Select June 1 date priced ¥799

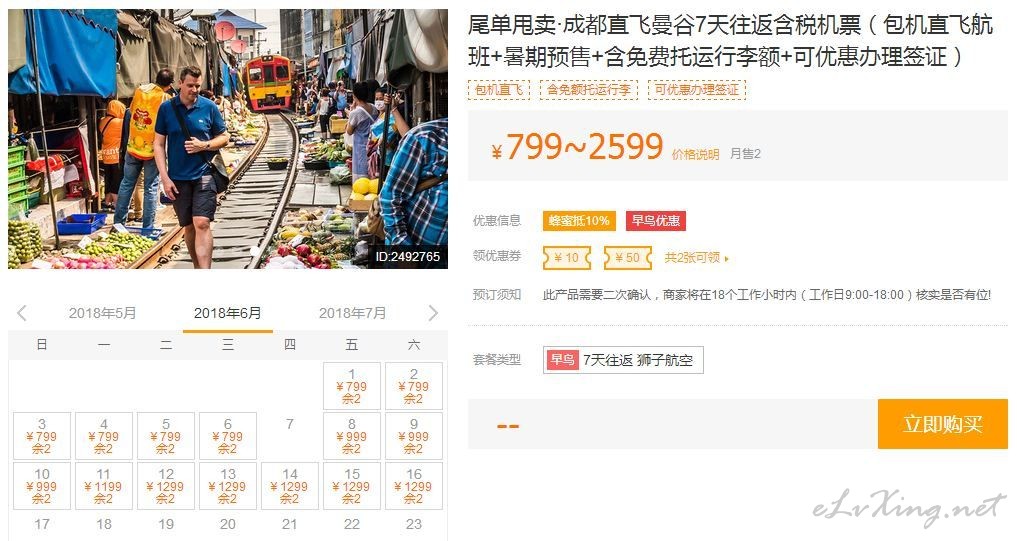[x=351, y=386]
